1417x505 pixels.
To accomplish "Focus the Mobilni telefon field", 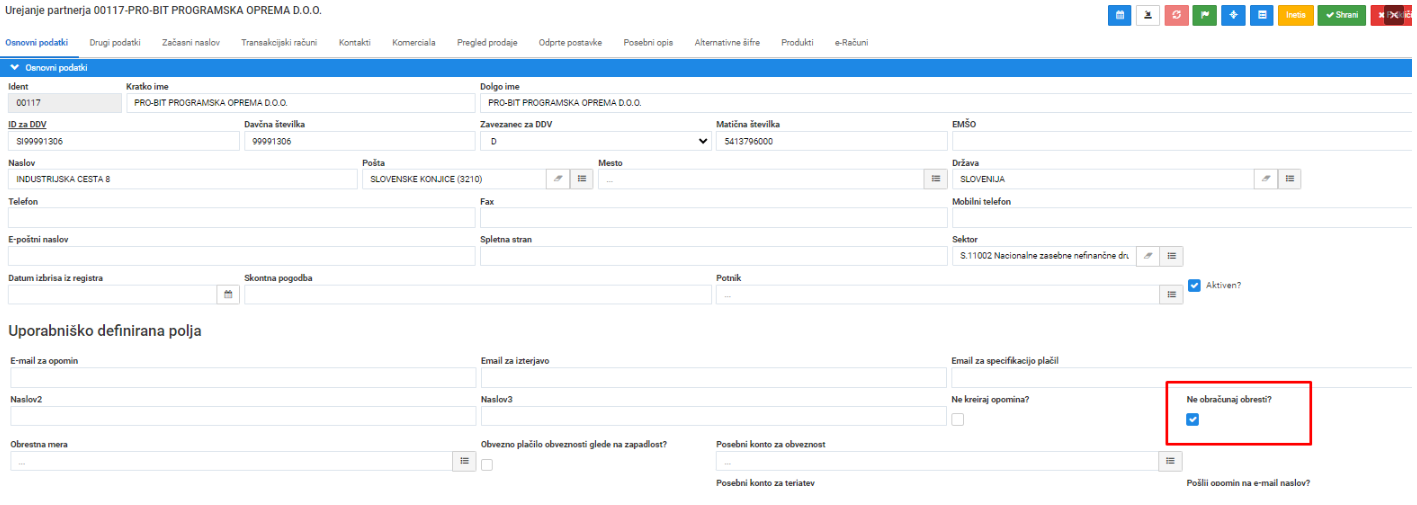I will 1183,217.
